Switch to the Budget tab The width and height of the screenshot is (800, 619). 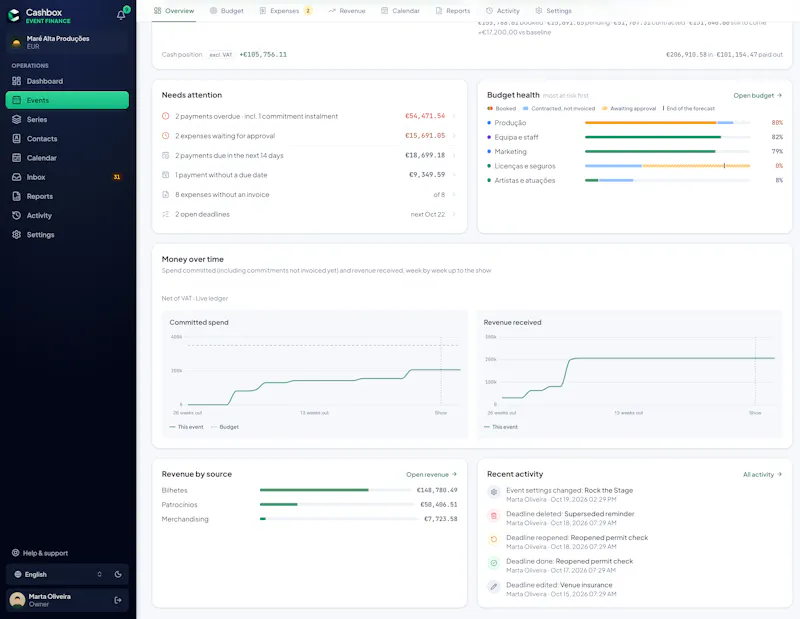[227, 11]
